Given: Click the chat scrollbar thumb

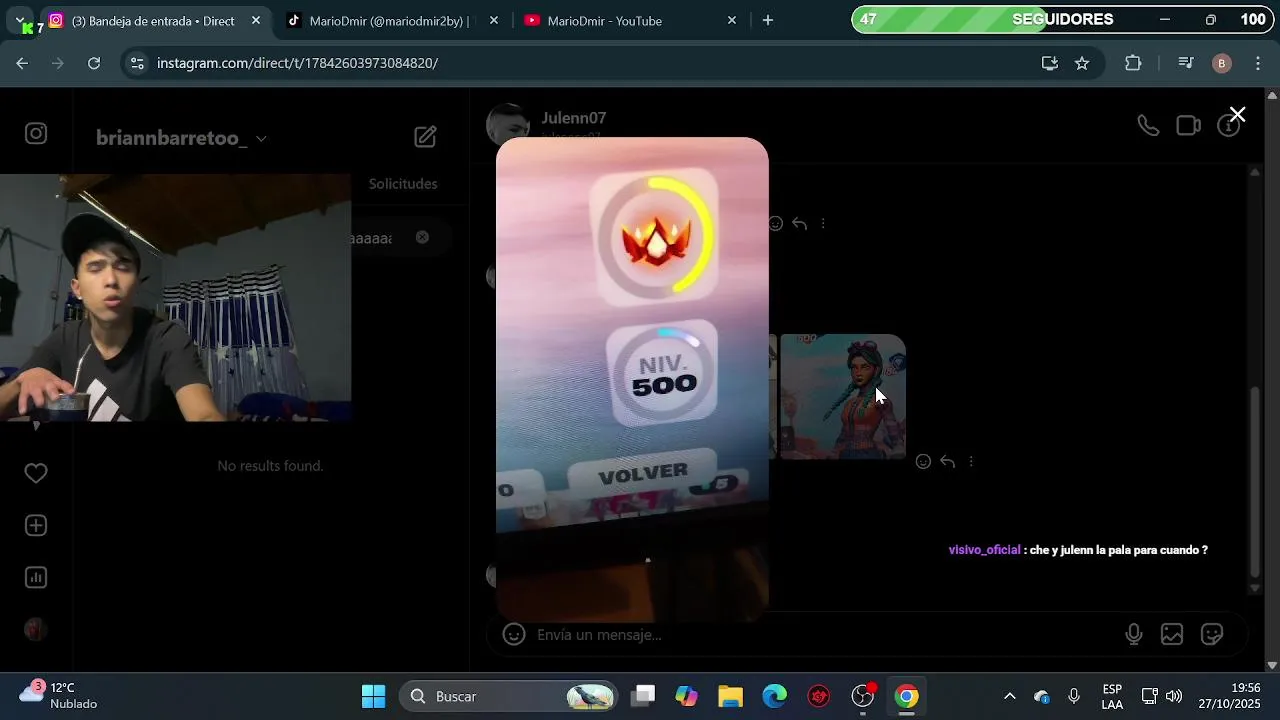Looking at the screenshot, I should (1256, 483).
